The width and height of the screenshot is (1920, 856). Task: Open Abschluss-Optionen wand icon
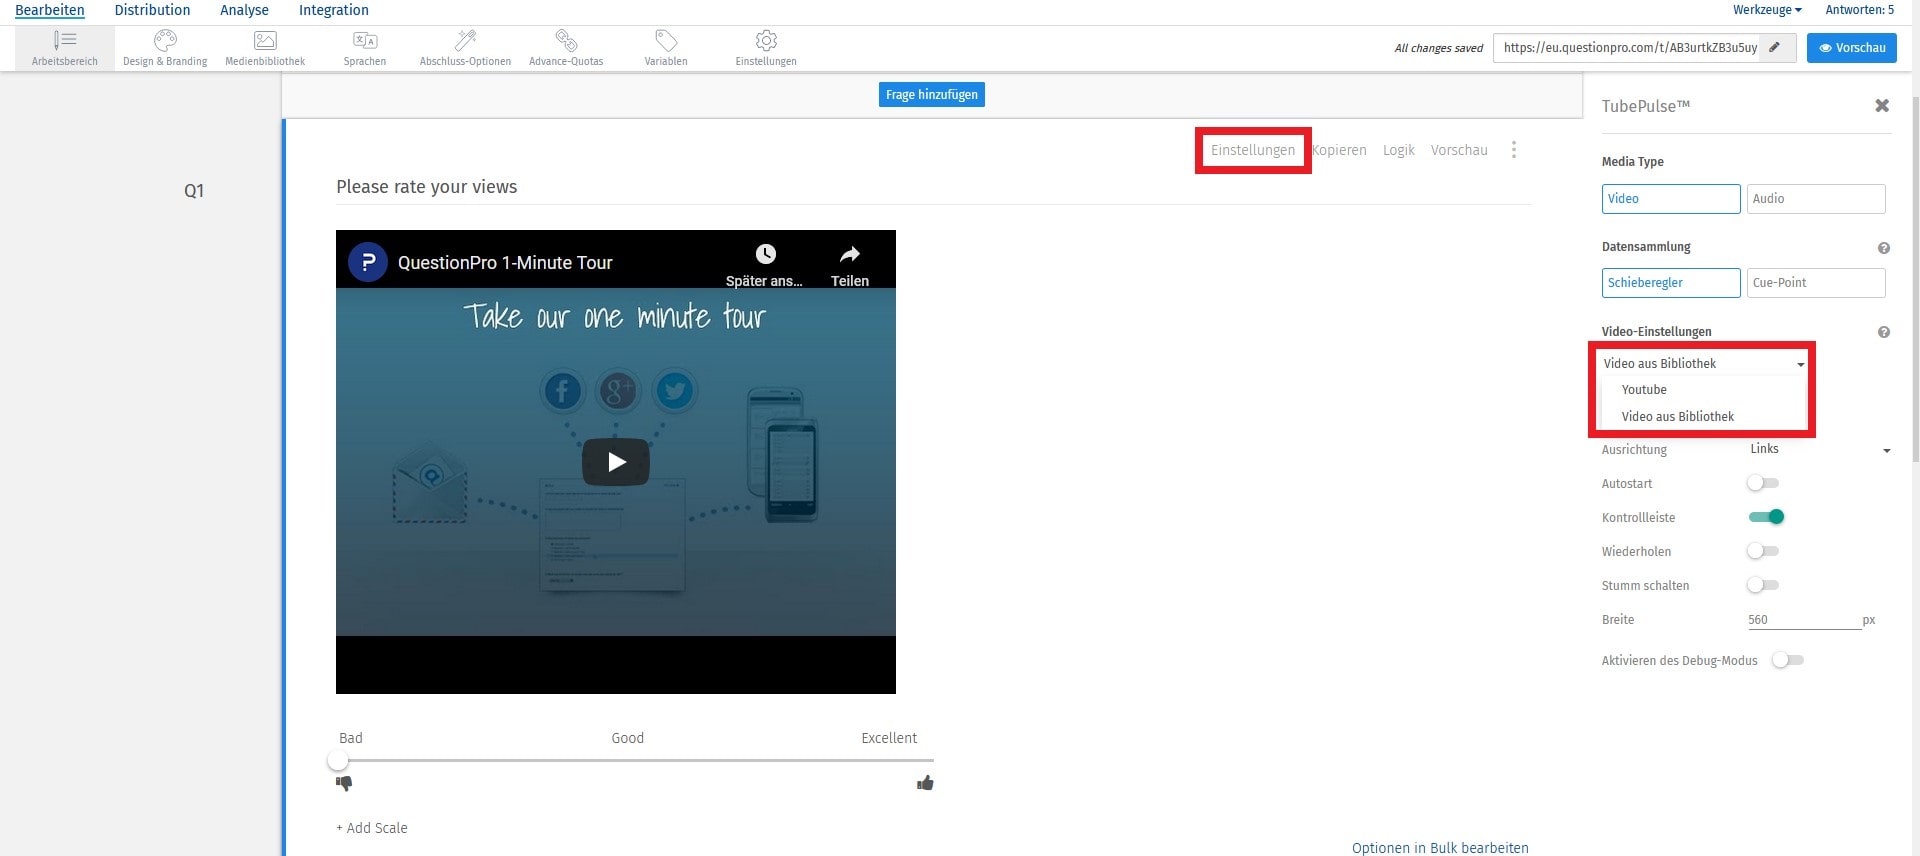[x=465, y=40]
